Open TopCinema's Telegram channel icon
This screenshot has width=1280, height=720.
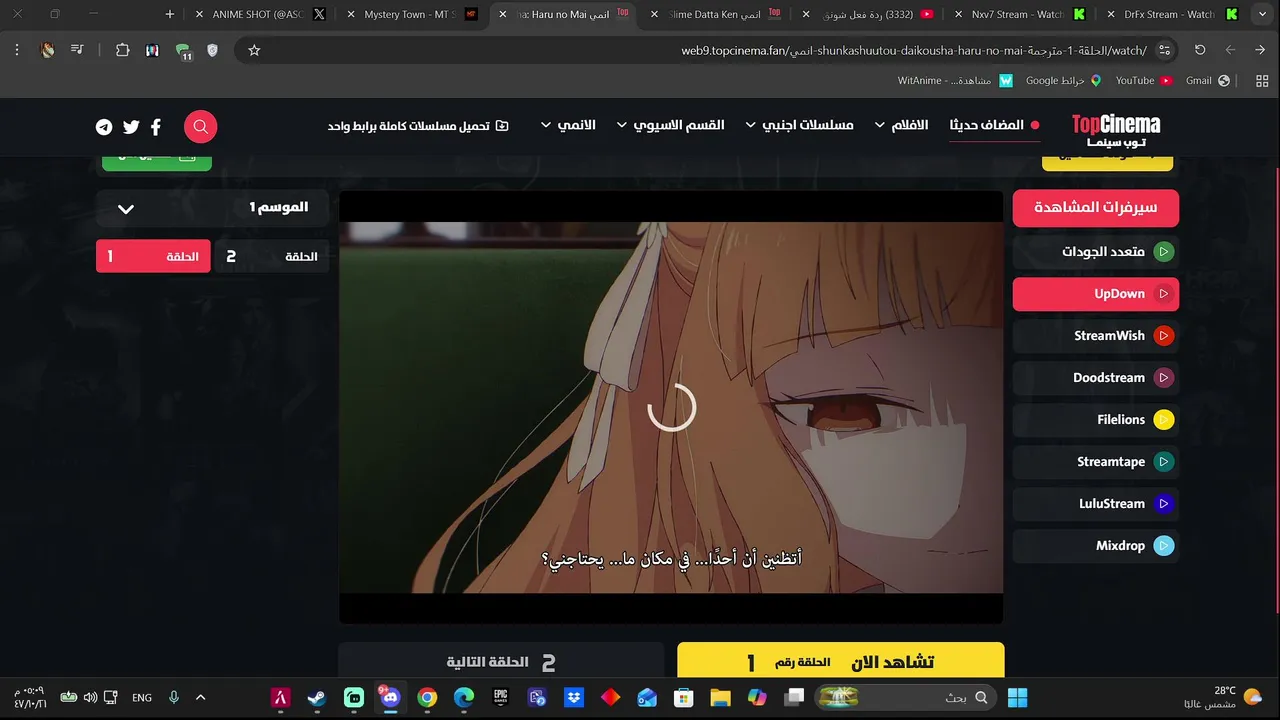point(104,127)
